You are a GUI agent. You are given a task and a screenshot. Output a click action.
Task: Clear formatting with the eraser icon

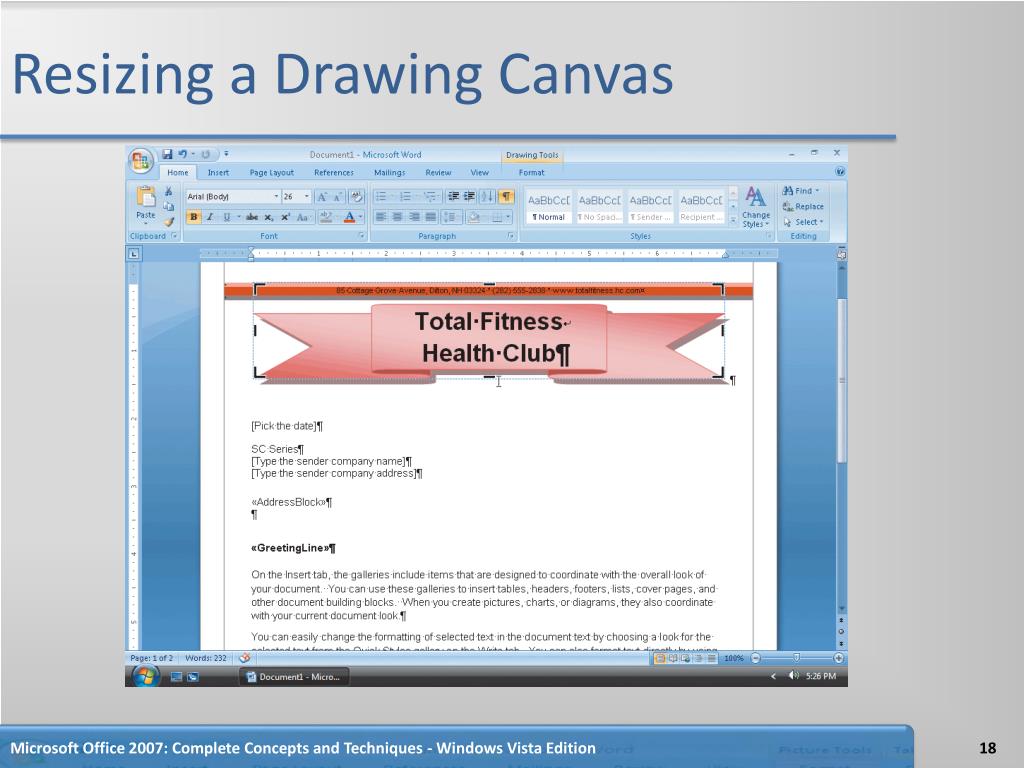coord(357,197)
